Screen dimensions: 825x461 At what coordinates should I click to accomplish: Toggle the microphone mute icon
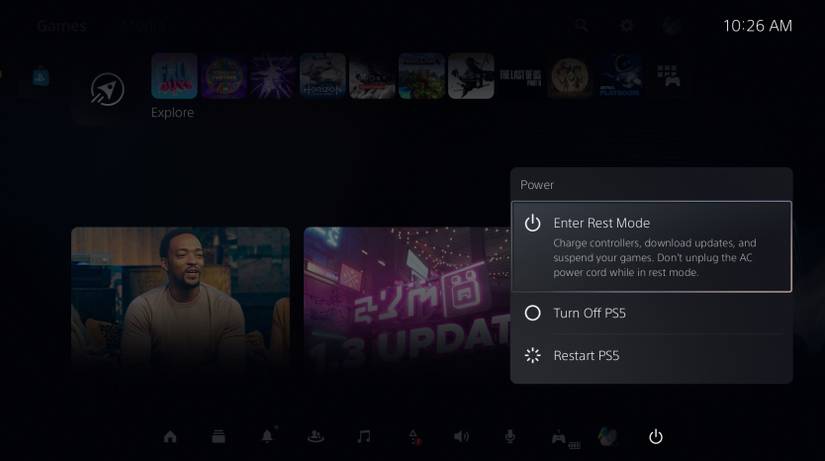510,437
